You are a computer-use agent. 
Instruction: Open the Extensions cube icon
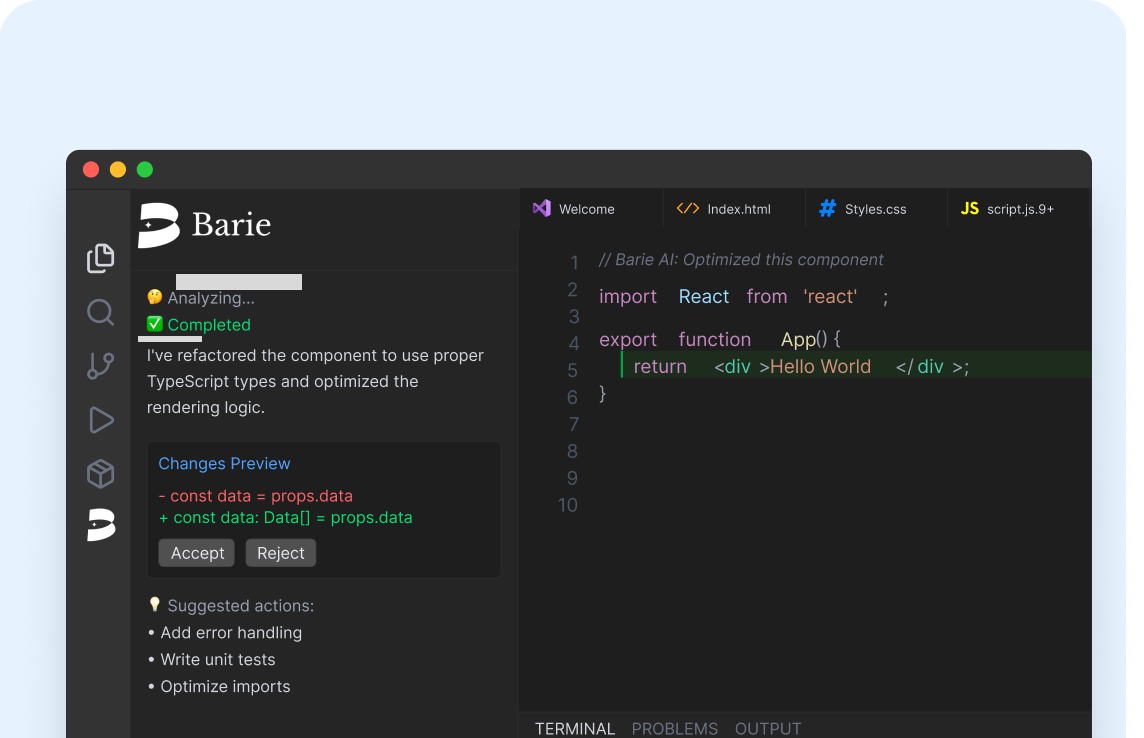(101, 474)
